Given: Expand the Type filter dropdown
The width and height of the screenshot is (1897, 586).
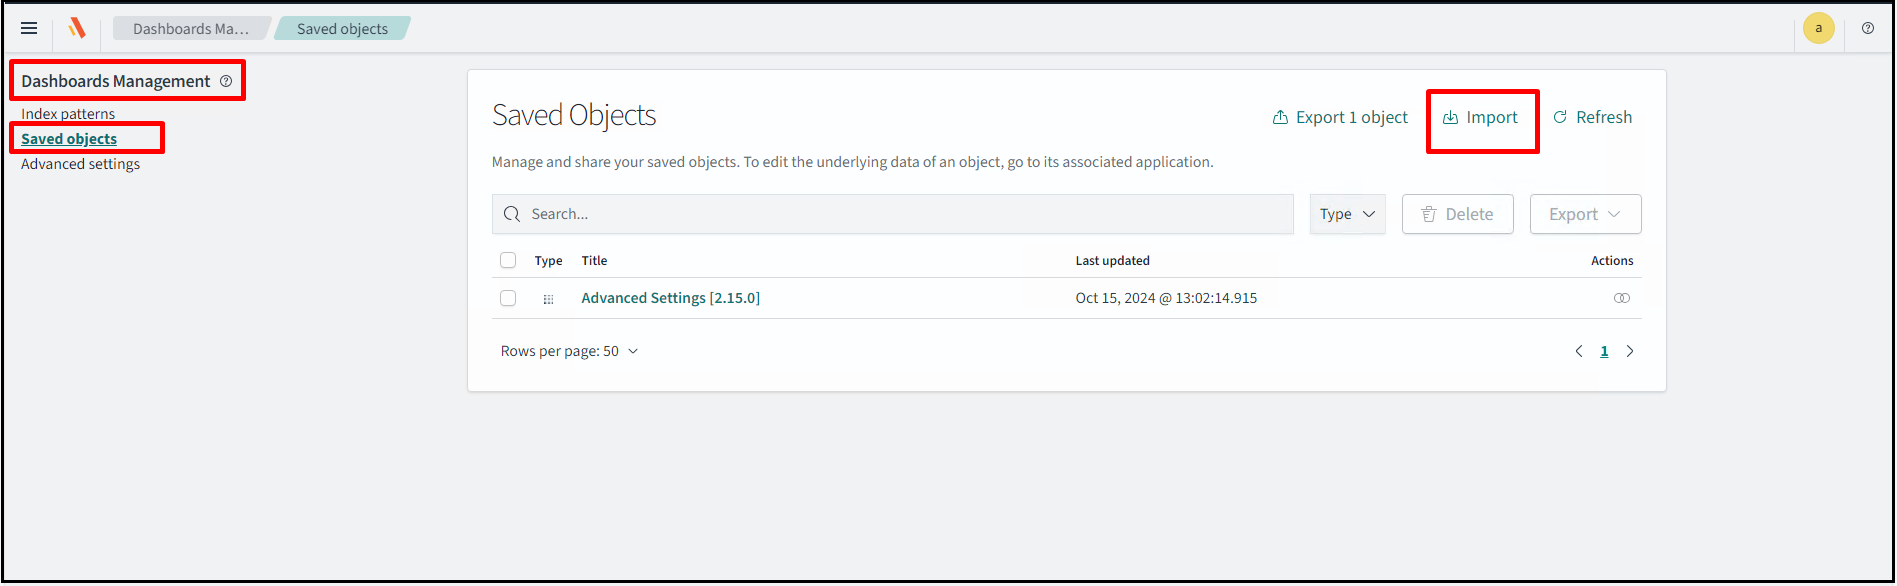Looking at the screenshot, I should click(x=1347, y=214).
